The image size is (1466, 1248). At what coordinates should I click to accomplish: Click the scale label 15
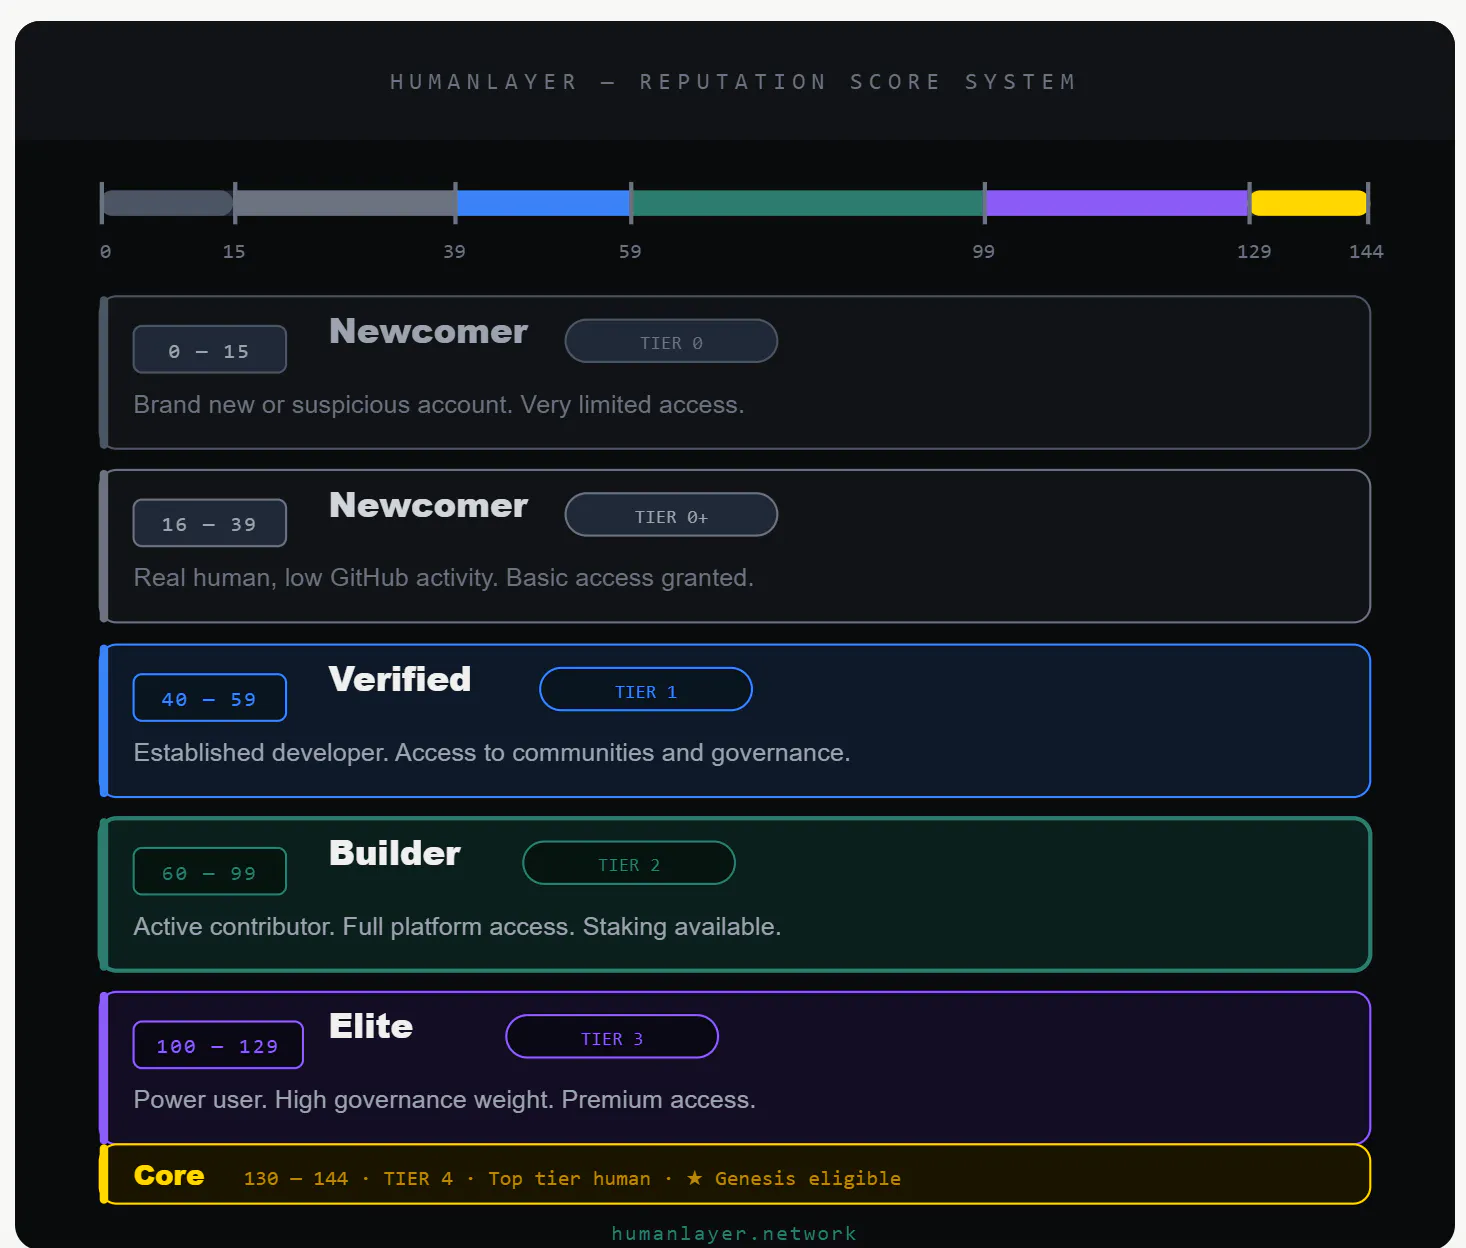coord(234,252)
